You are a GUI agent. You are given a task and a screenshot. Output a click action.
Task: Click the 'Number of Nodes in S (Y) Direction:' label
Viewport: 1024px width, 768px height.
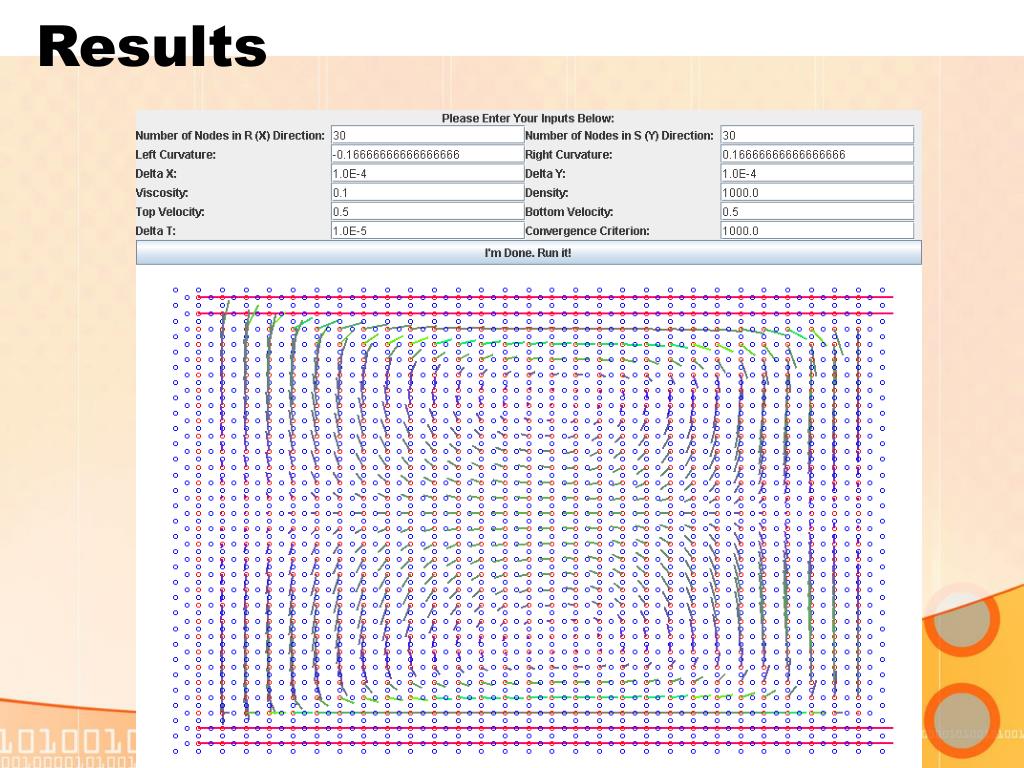tap(619, 135)
